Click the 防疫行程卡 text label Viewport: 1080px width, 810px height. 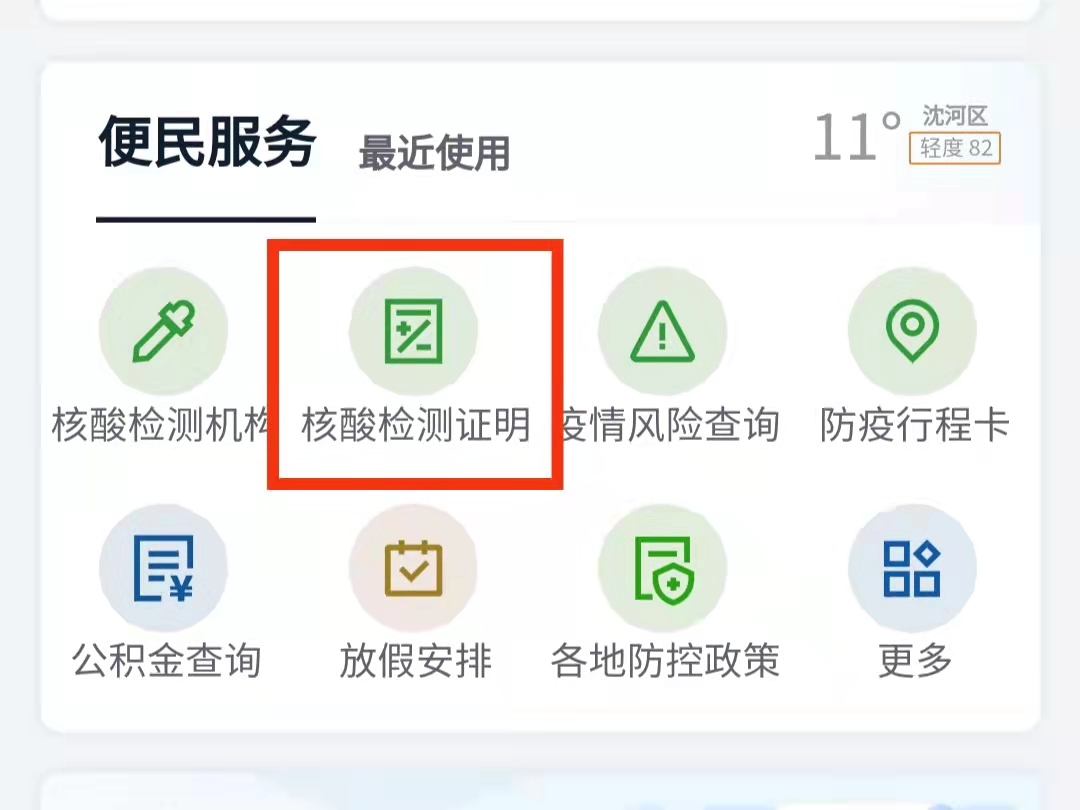point(914,424)
